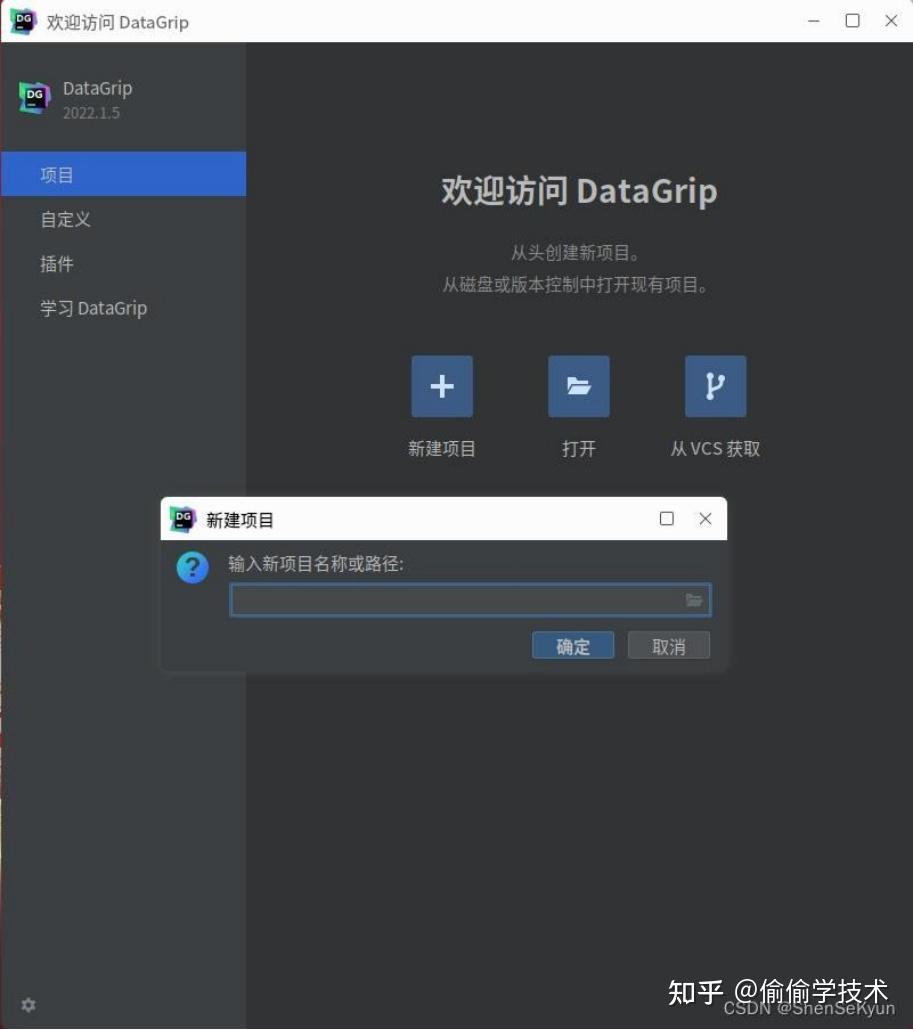Highlight the 项目 sidebar item
Image resolution: width=913 pixels, height=1030 pixels.
57,175
